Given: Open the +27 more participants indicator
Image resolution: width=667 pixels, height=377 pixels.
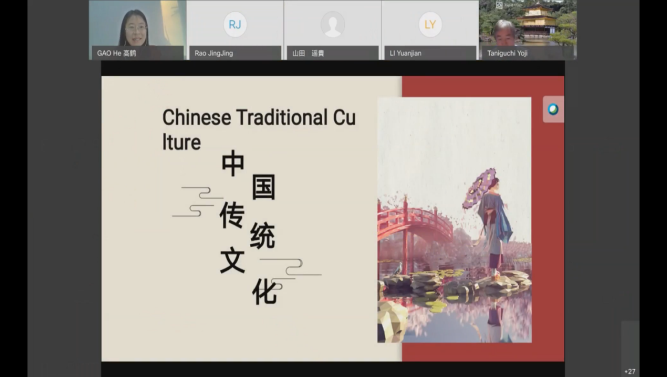Looking at the screenshot, I should [630, 371].
